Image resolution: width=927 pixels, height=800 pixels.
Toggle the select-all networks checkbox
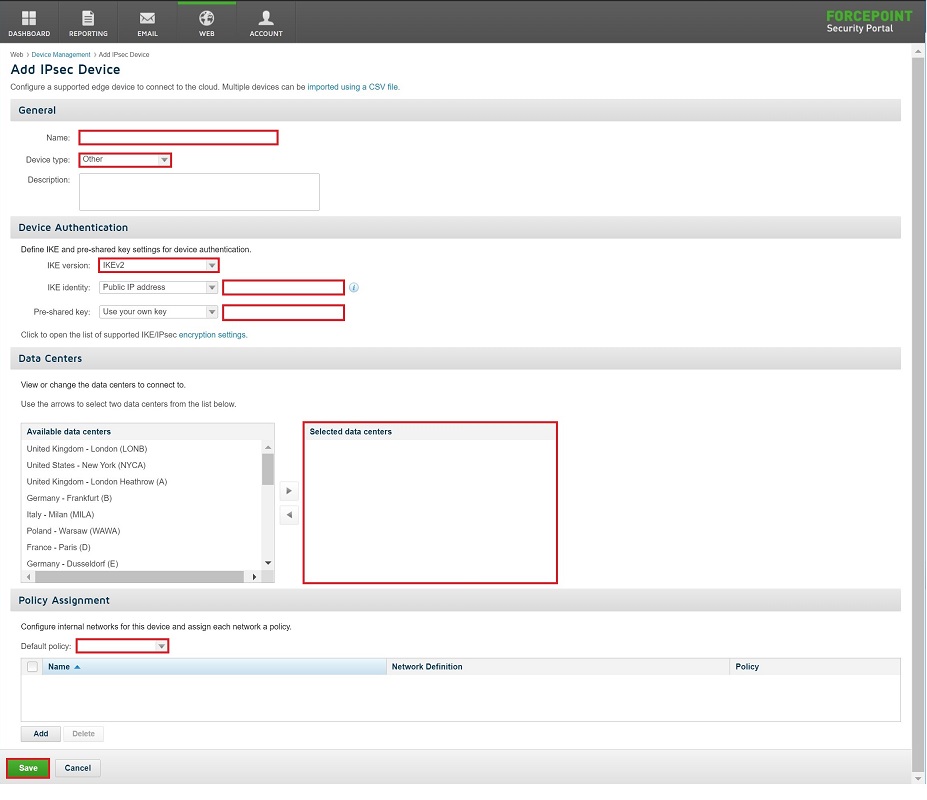(32, 667)
